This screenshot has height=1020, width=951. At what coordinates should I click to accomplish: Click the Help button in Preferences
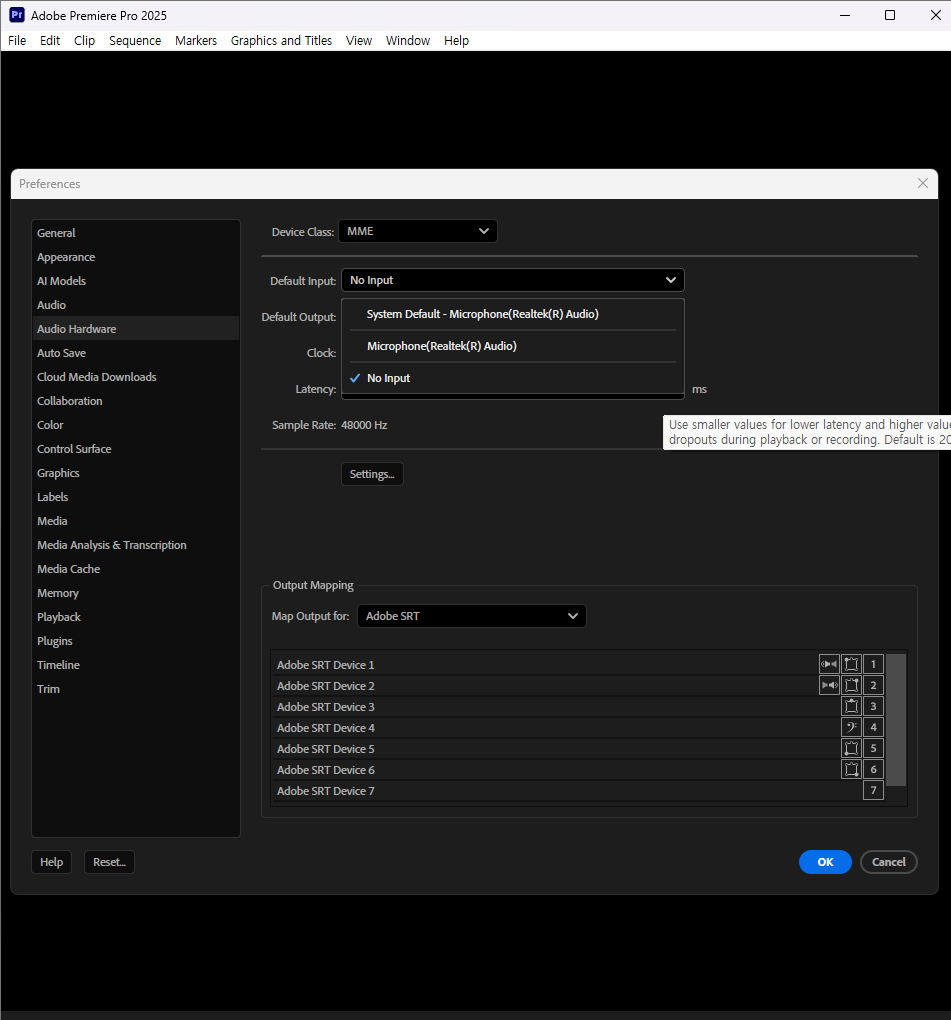pyautogui.click(x=51, y=862)
